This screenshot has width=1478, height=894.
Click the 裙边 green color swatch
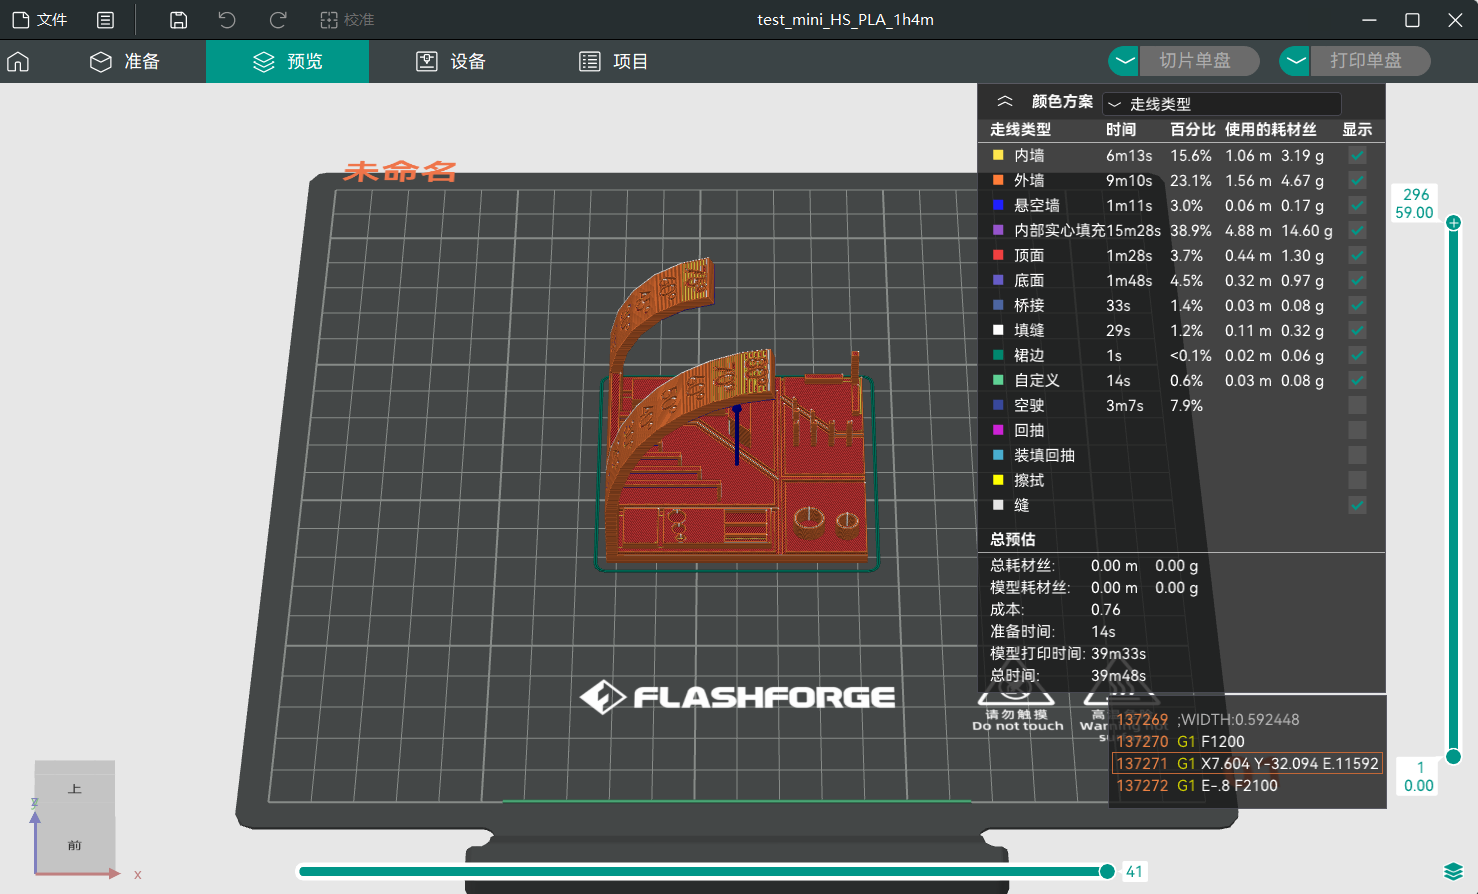point(998,355)
